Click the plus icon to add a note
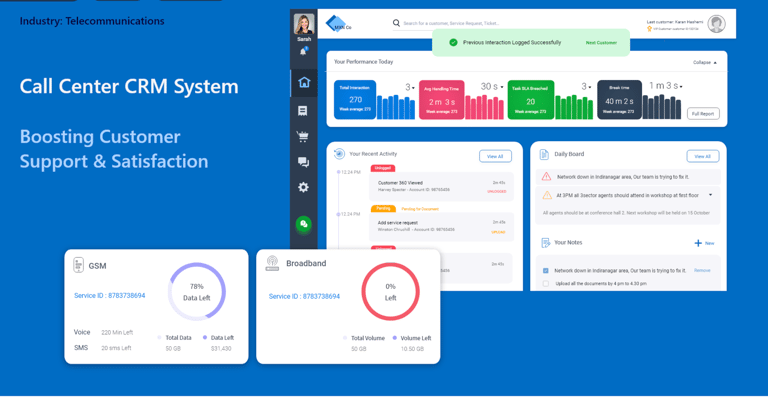Image resolution: width=768 pixels, height=397 pixels. click(698, 243)
